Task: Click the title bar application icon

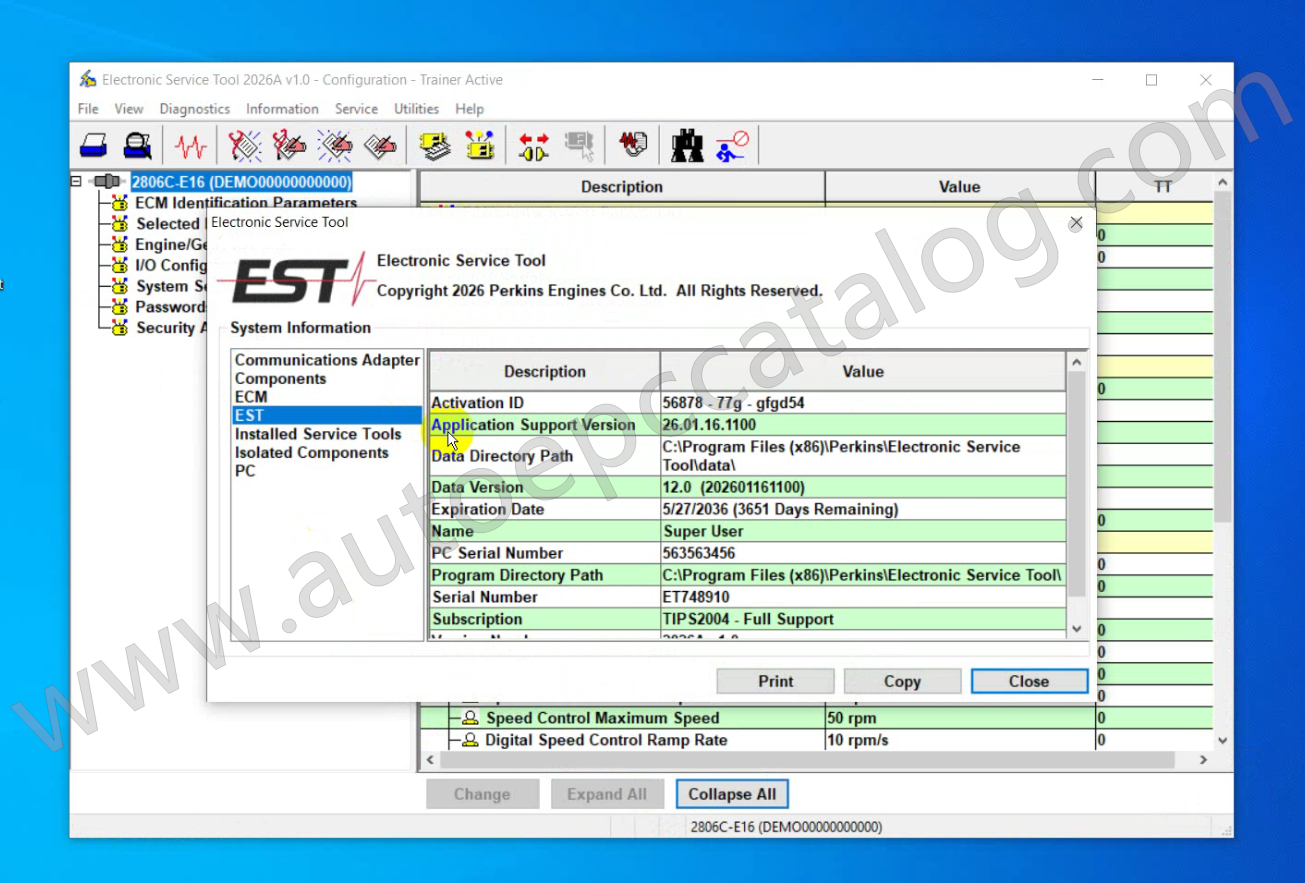Action: [88, 80]
